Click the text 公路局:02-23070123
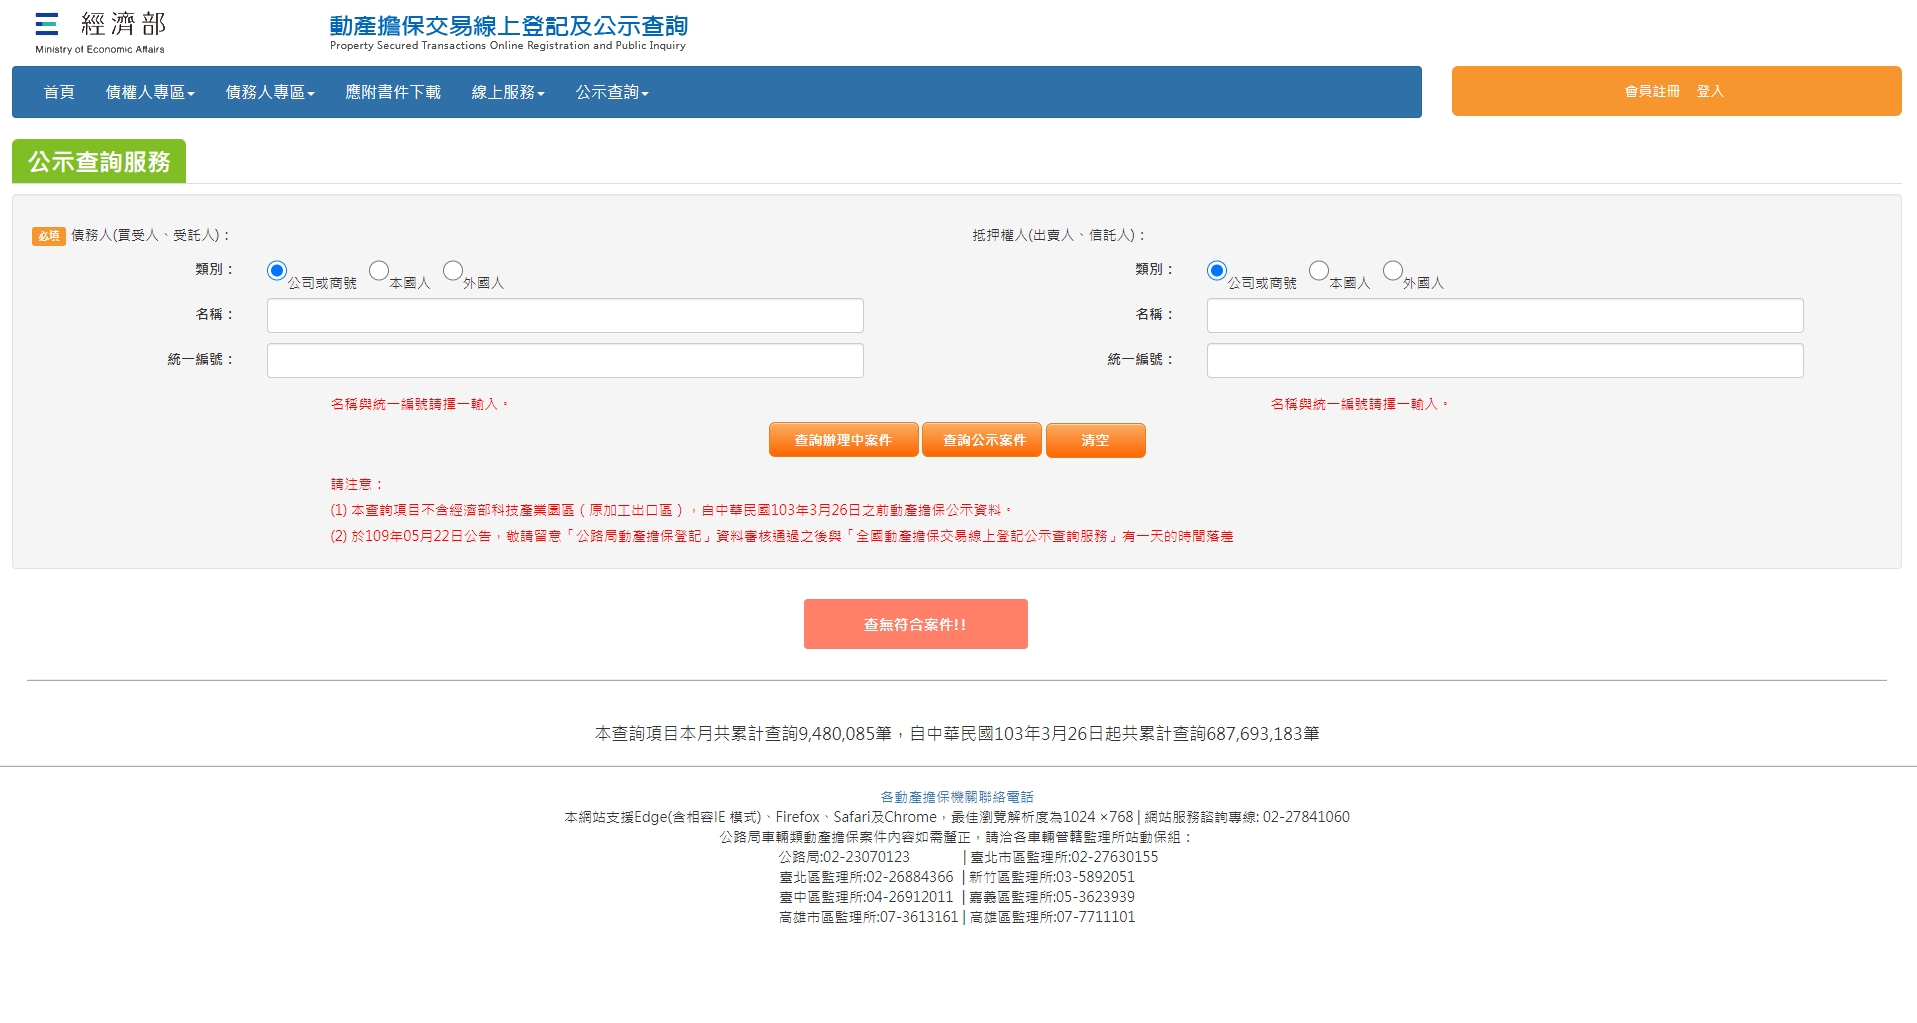The image size is (1917, 1023). [x=844, y=857]
